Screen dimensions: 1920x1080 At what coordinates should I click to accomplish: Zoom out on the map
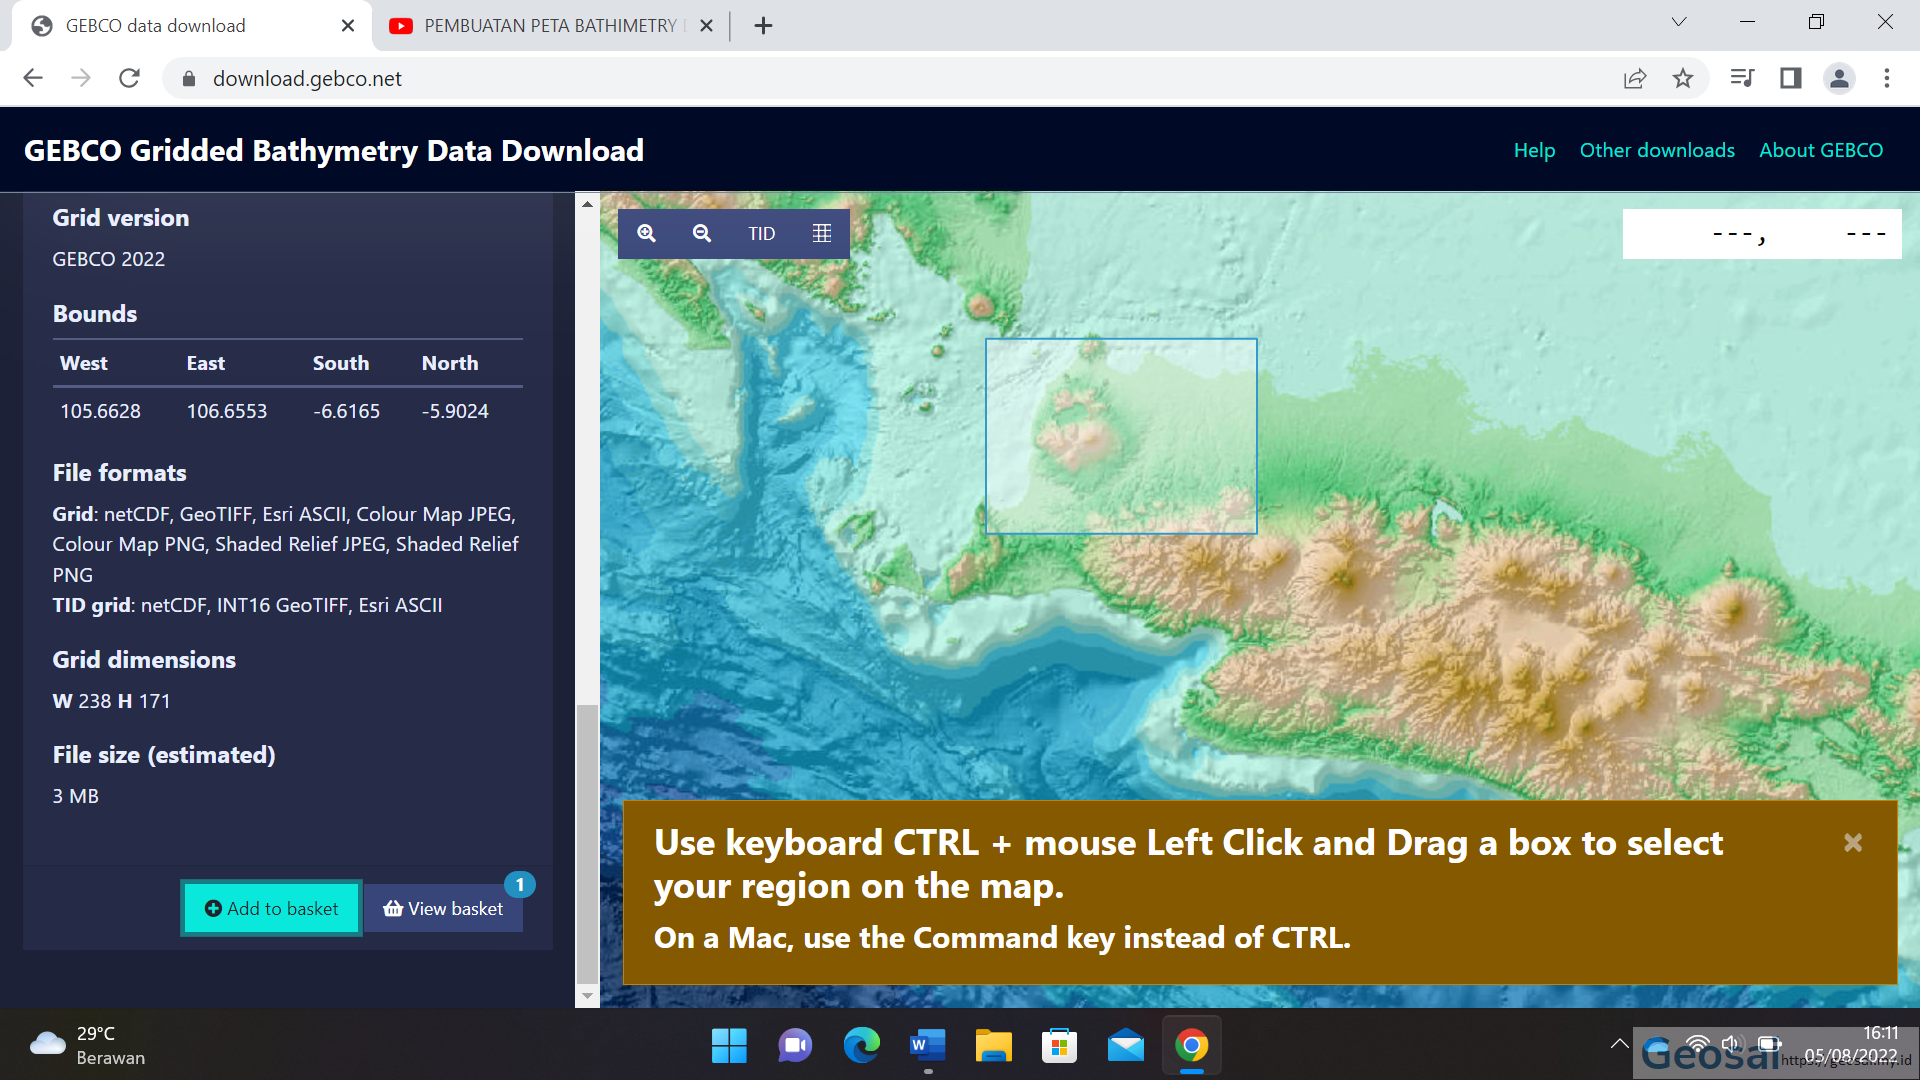click(702, 233)
